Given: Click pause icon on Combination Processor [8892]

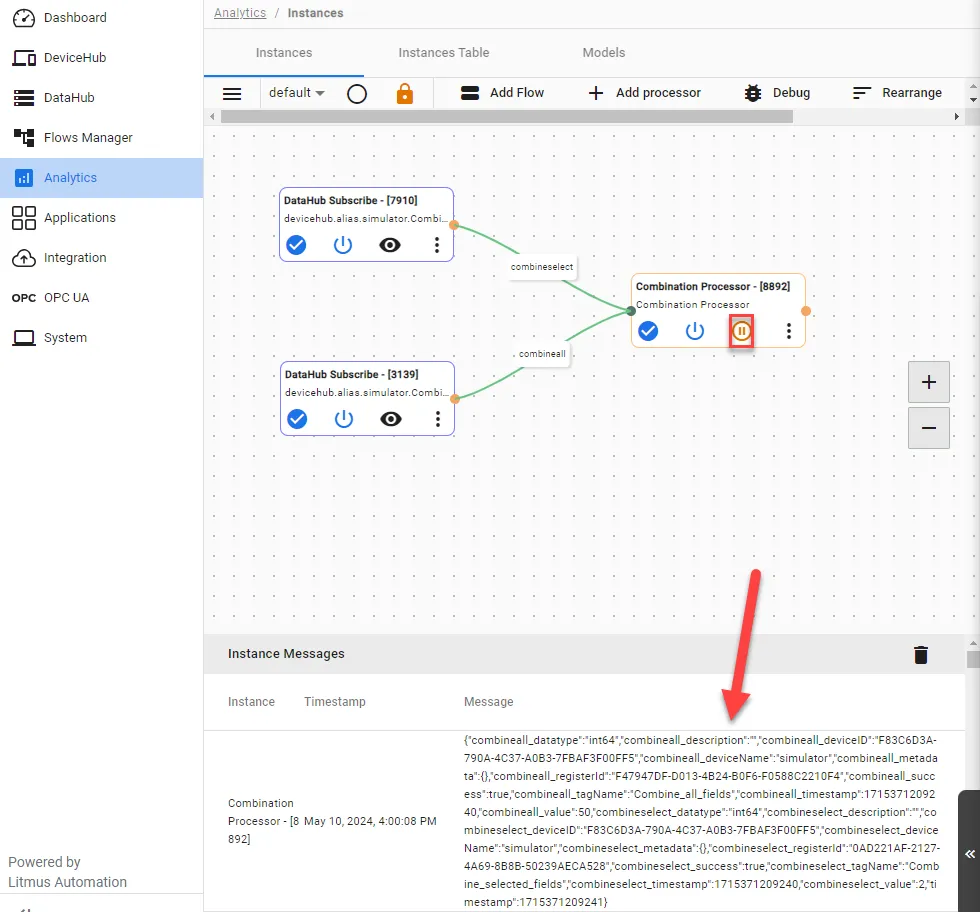Looking at the screenshot, I should coord(741,331).
